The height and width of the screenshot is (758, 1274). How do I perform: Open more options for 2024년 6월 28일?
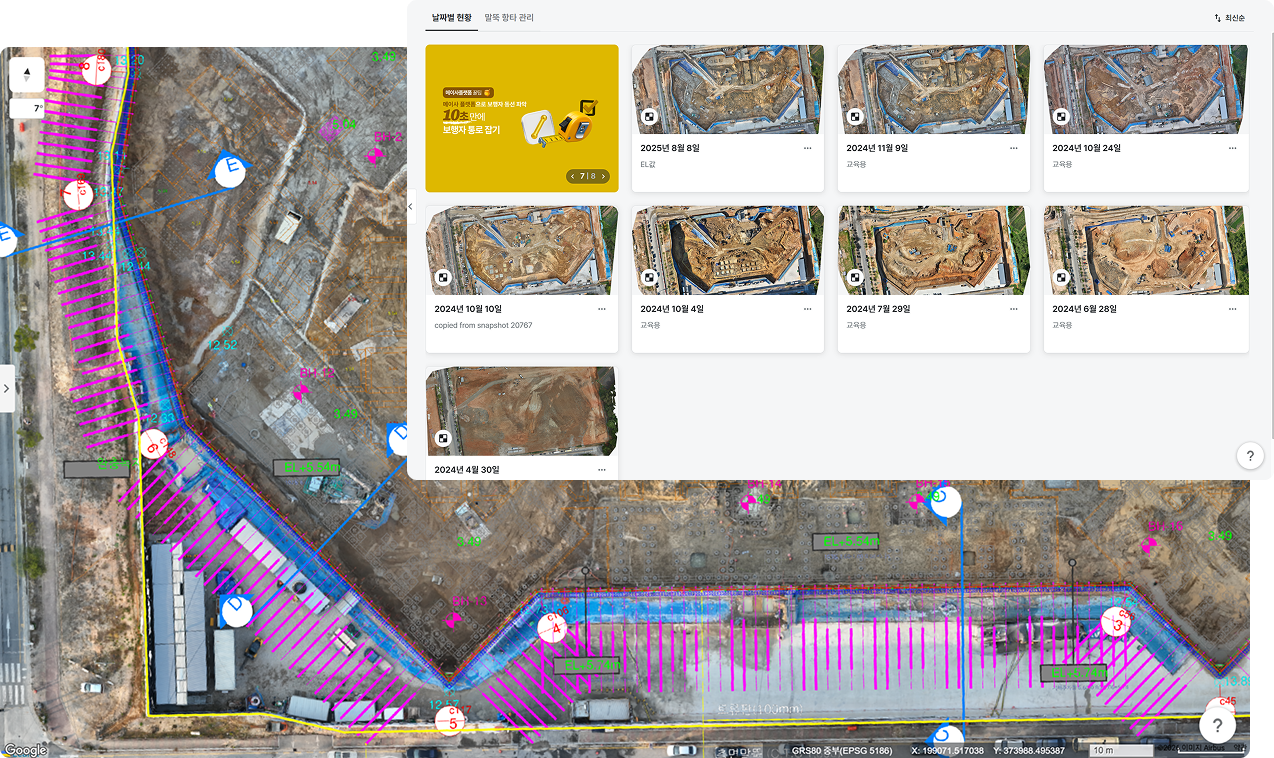point(1231,309)
